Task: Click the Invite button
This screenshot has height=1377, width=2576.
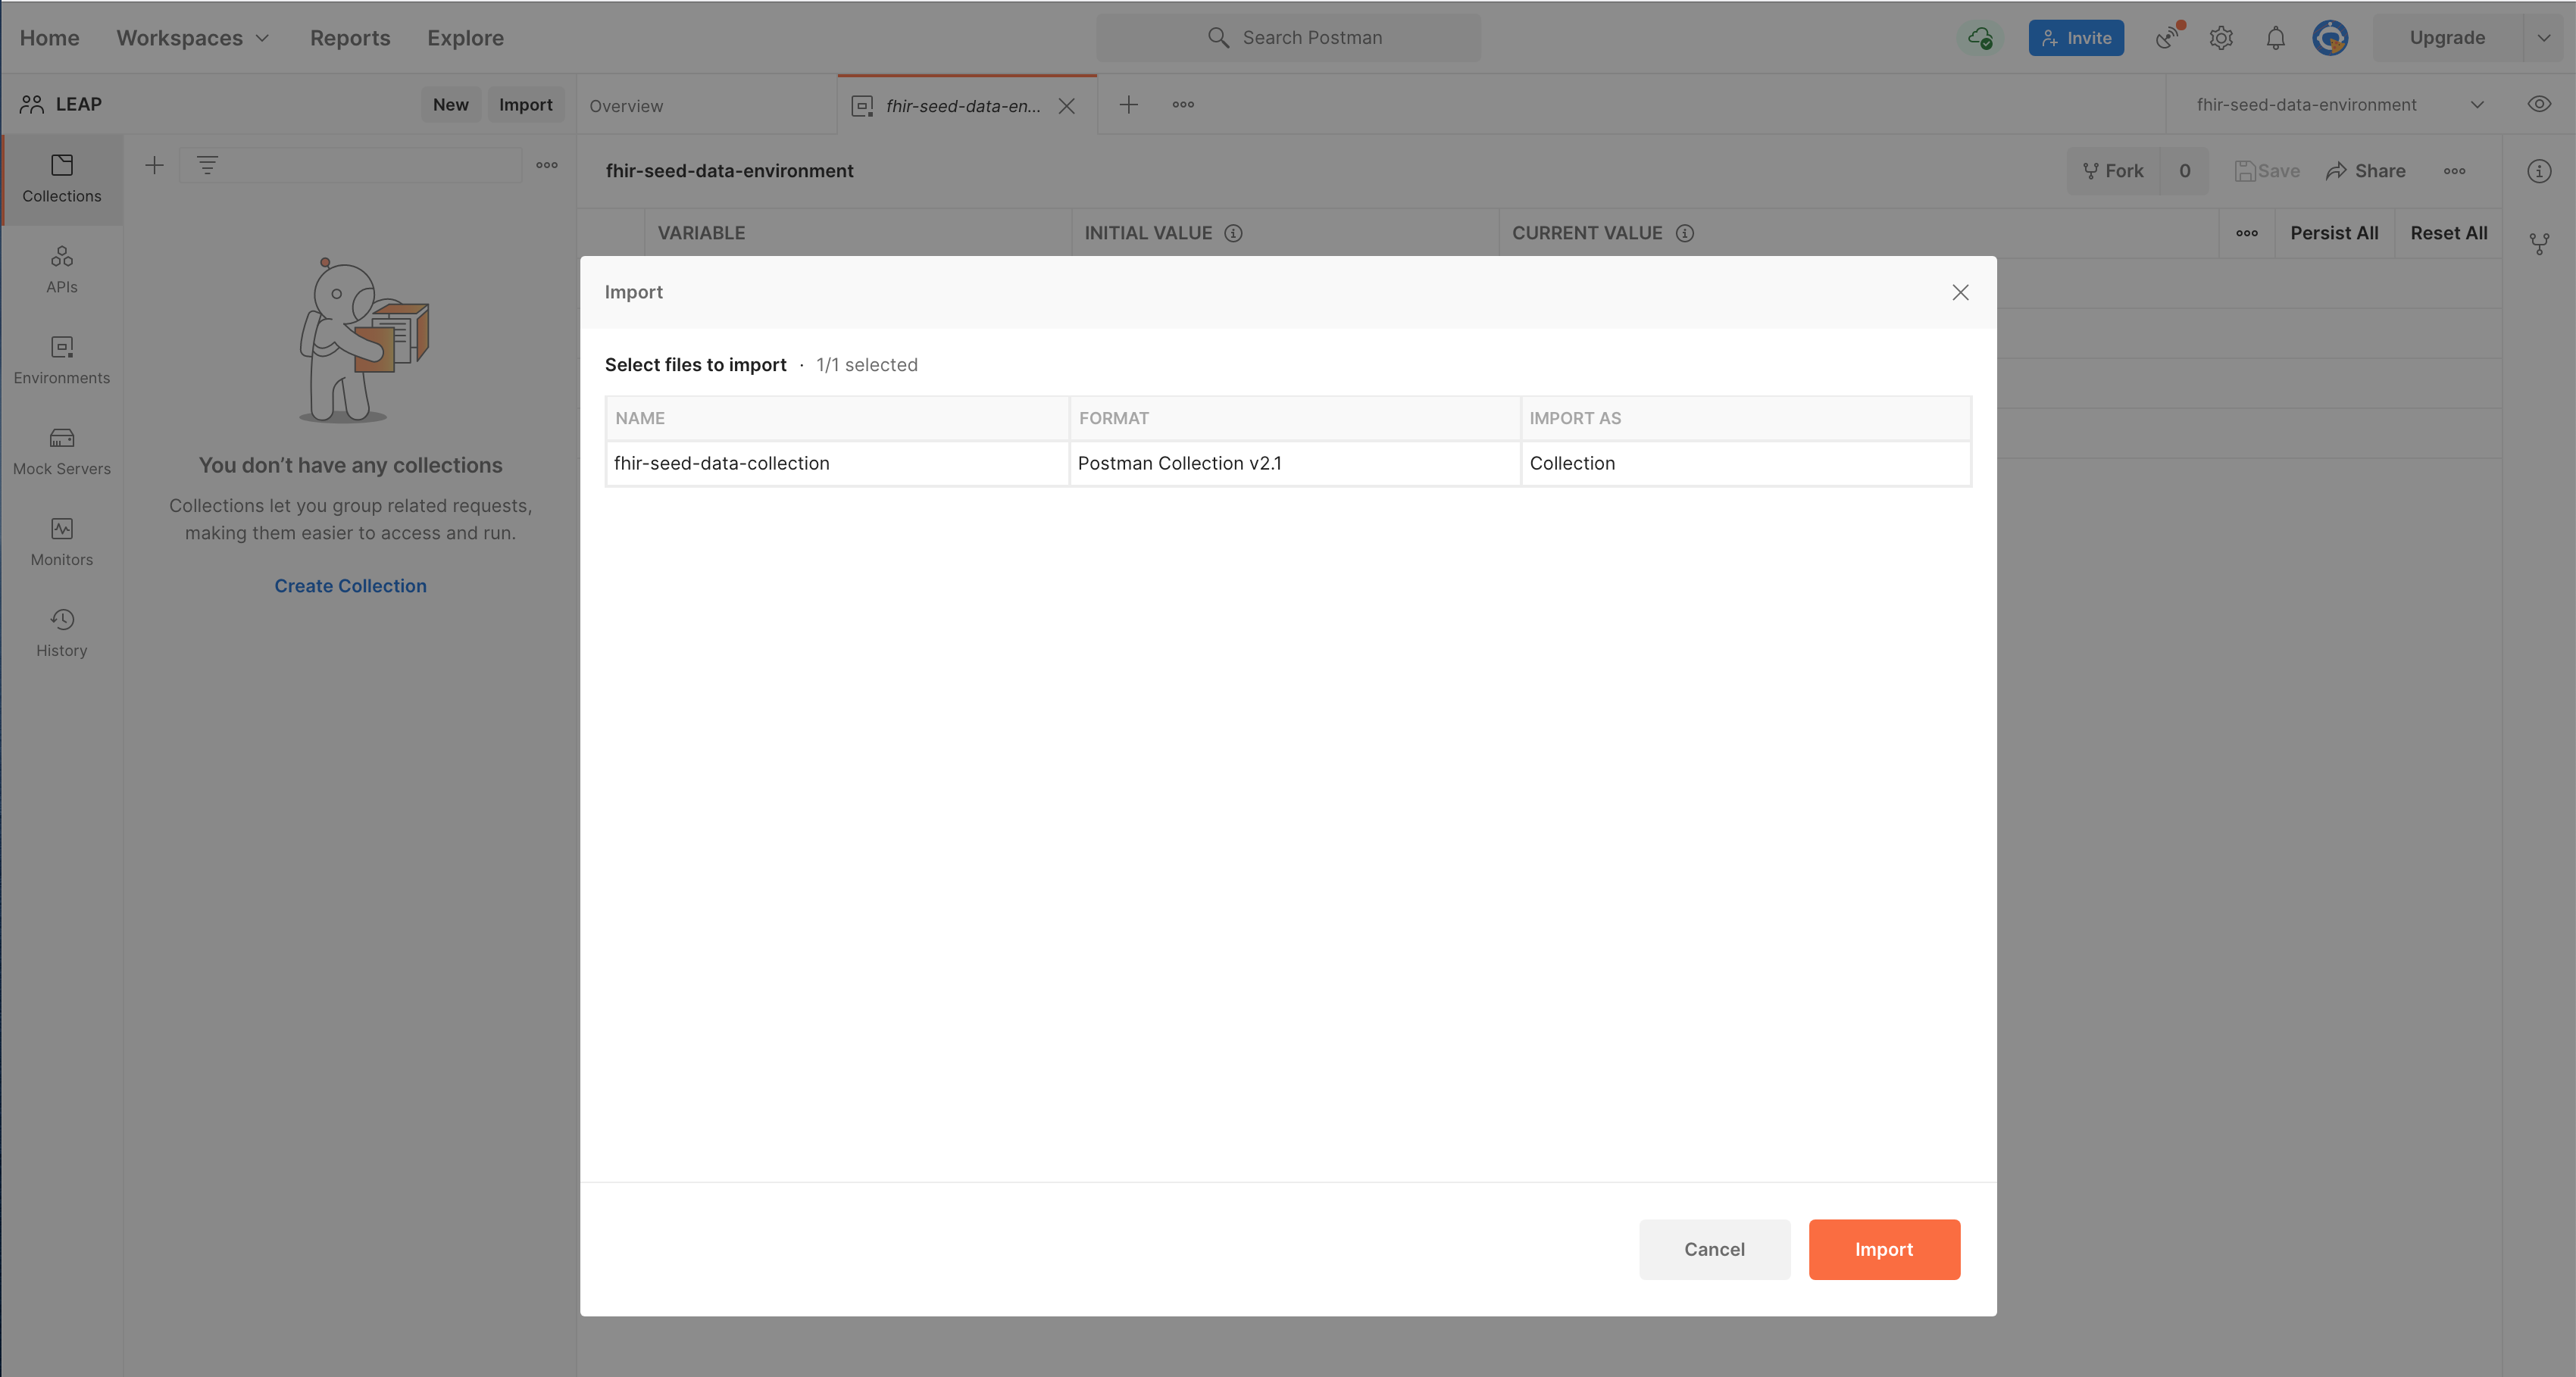Action: [2076, 38]
